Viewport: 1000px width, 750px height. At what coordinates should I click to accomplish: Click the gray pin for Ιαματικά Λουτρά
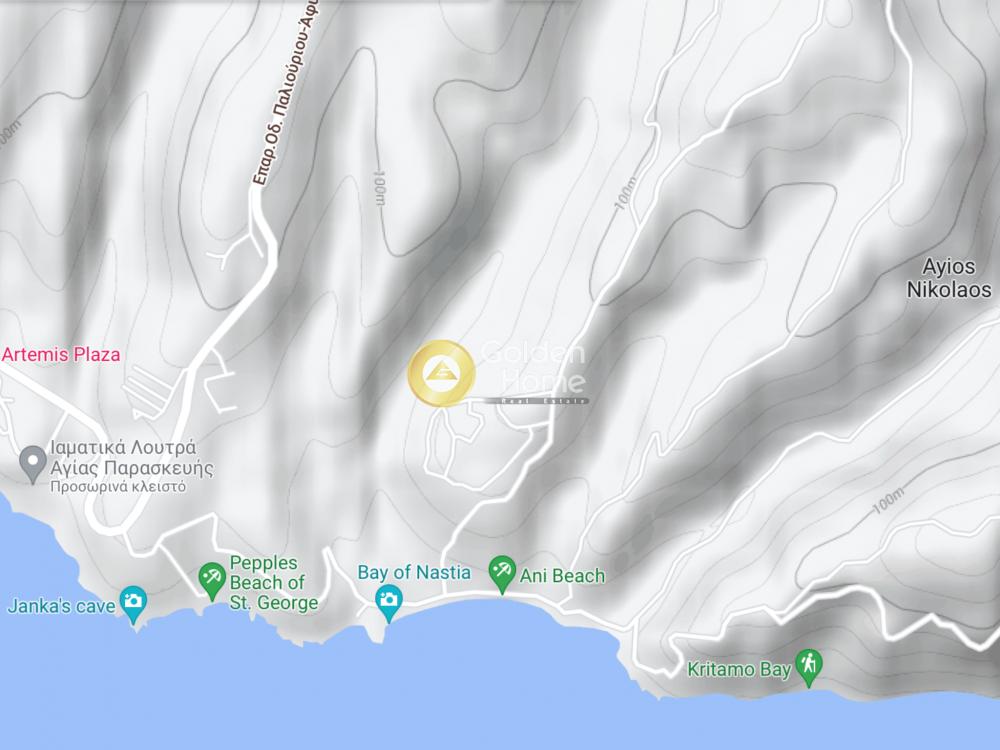(33, 463)
